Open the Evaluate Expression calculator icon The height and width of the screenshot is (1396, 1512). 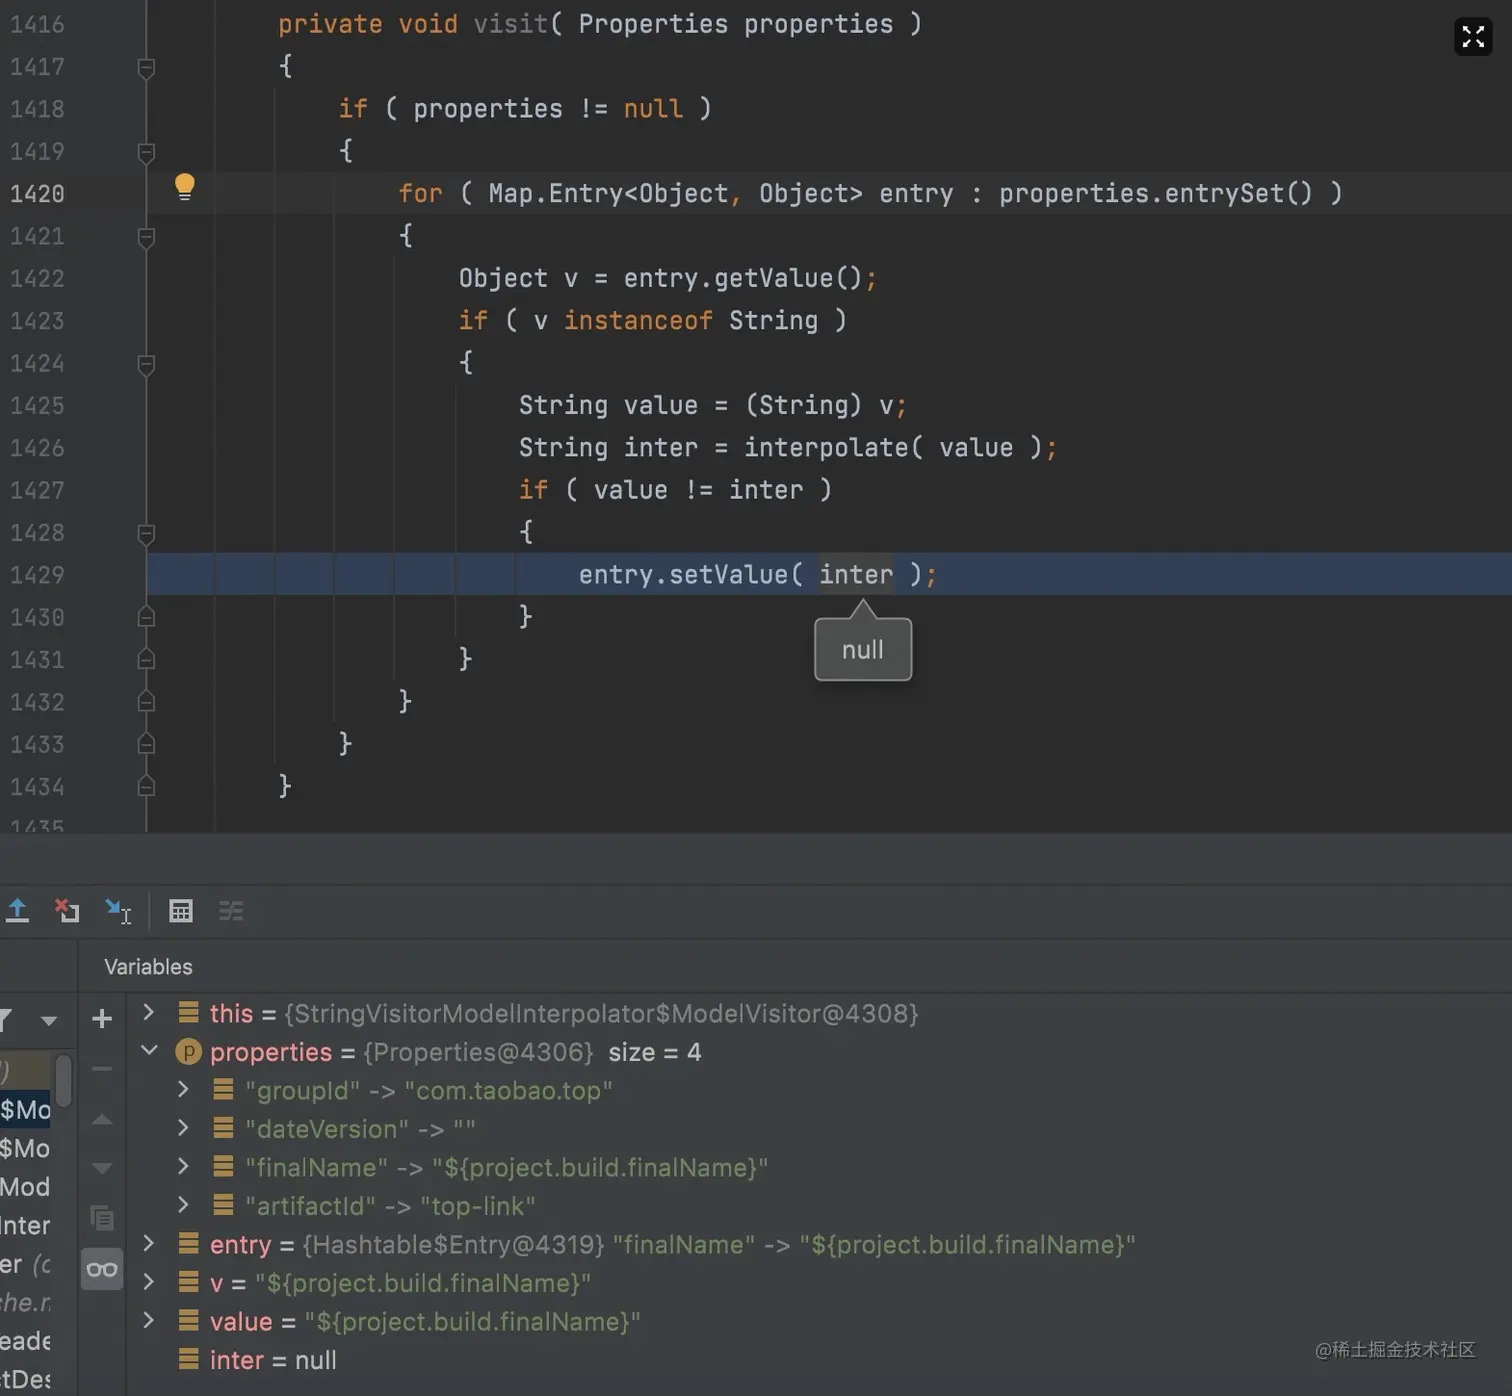pyautogui.click(x=181, y=911)
